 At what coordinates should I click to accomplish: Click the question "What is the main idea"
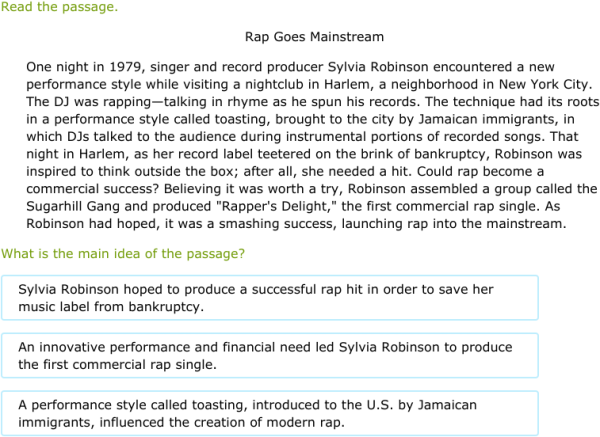pos(123,253)
